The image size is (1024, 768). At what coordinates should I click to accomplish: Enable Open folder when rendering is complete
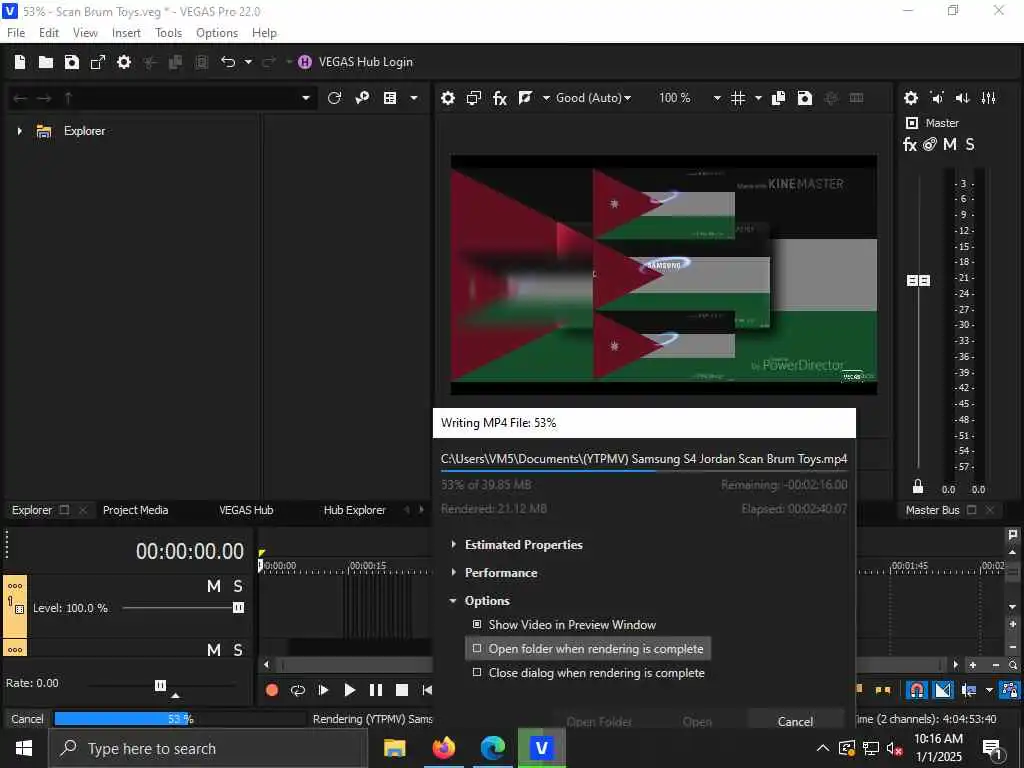(588, 648)
